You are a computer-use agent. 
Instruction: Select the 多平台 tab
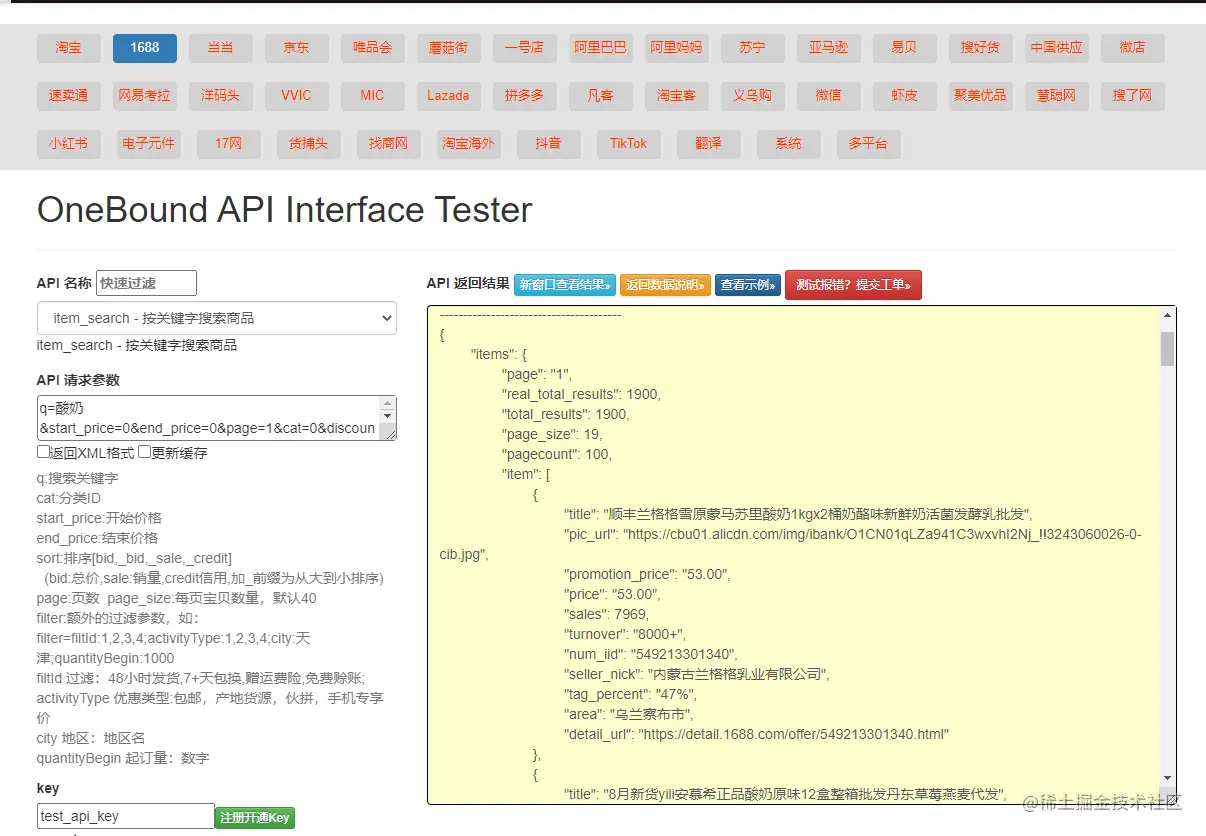(869, 144)
